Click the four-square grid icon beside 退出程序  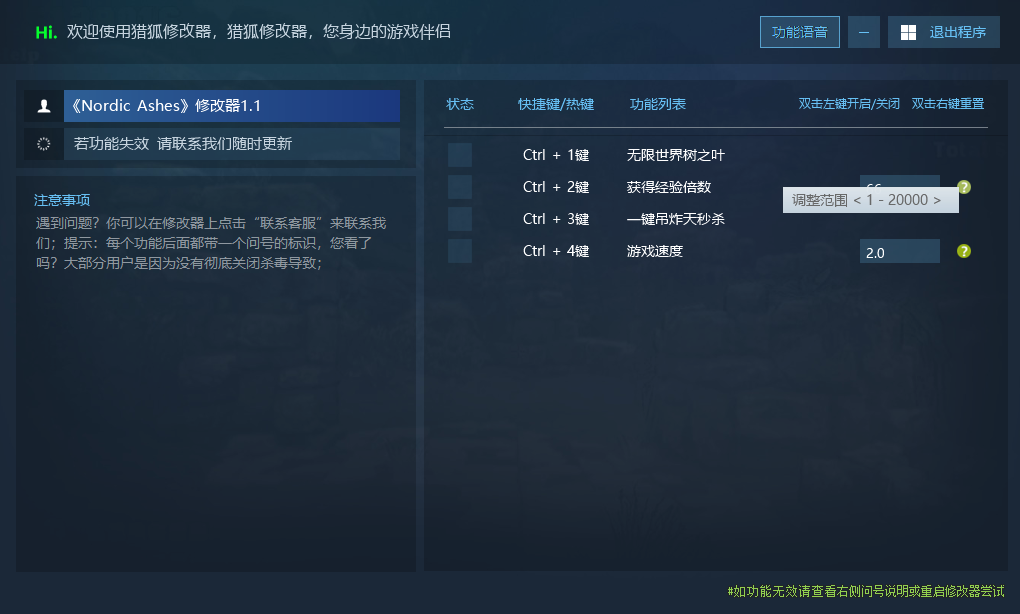tap(908, 33)
